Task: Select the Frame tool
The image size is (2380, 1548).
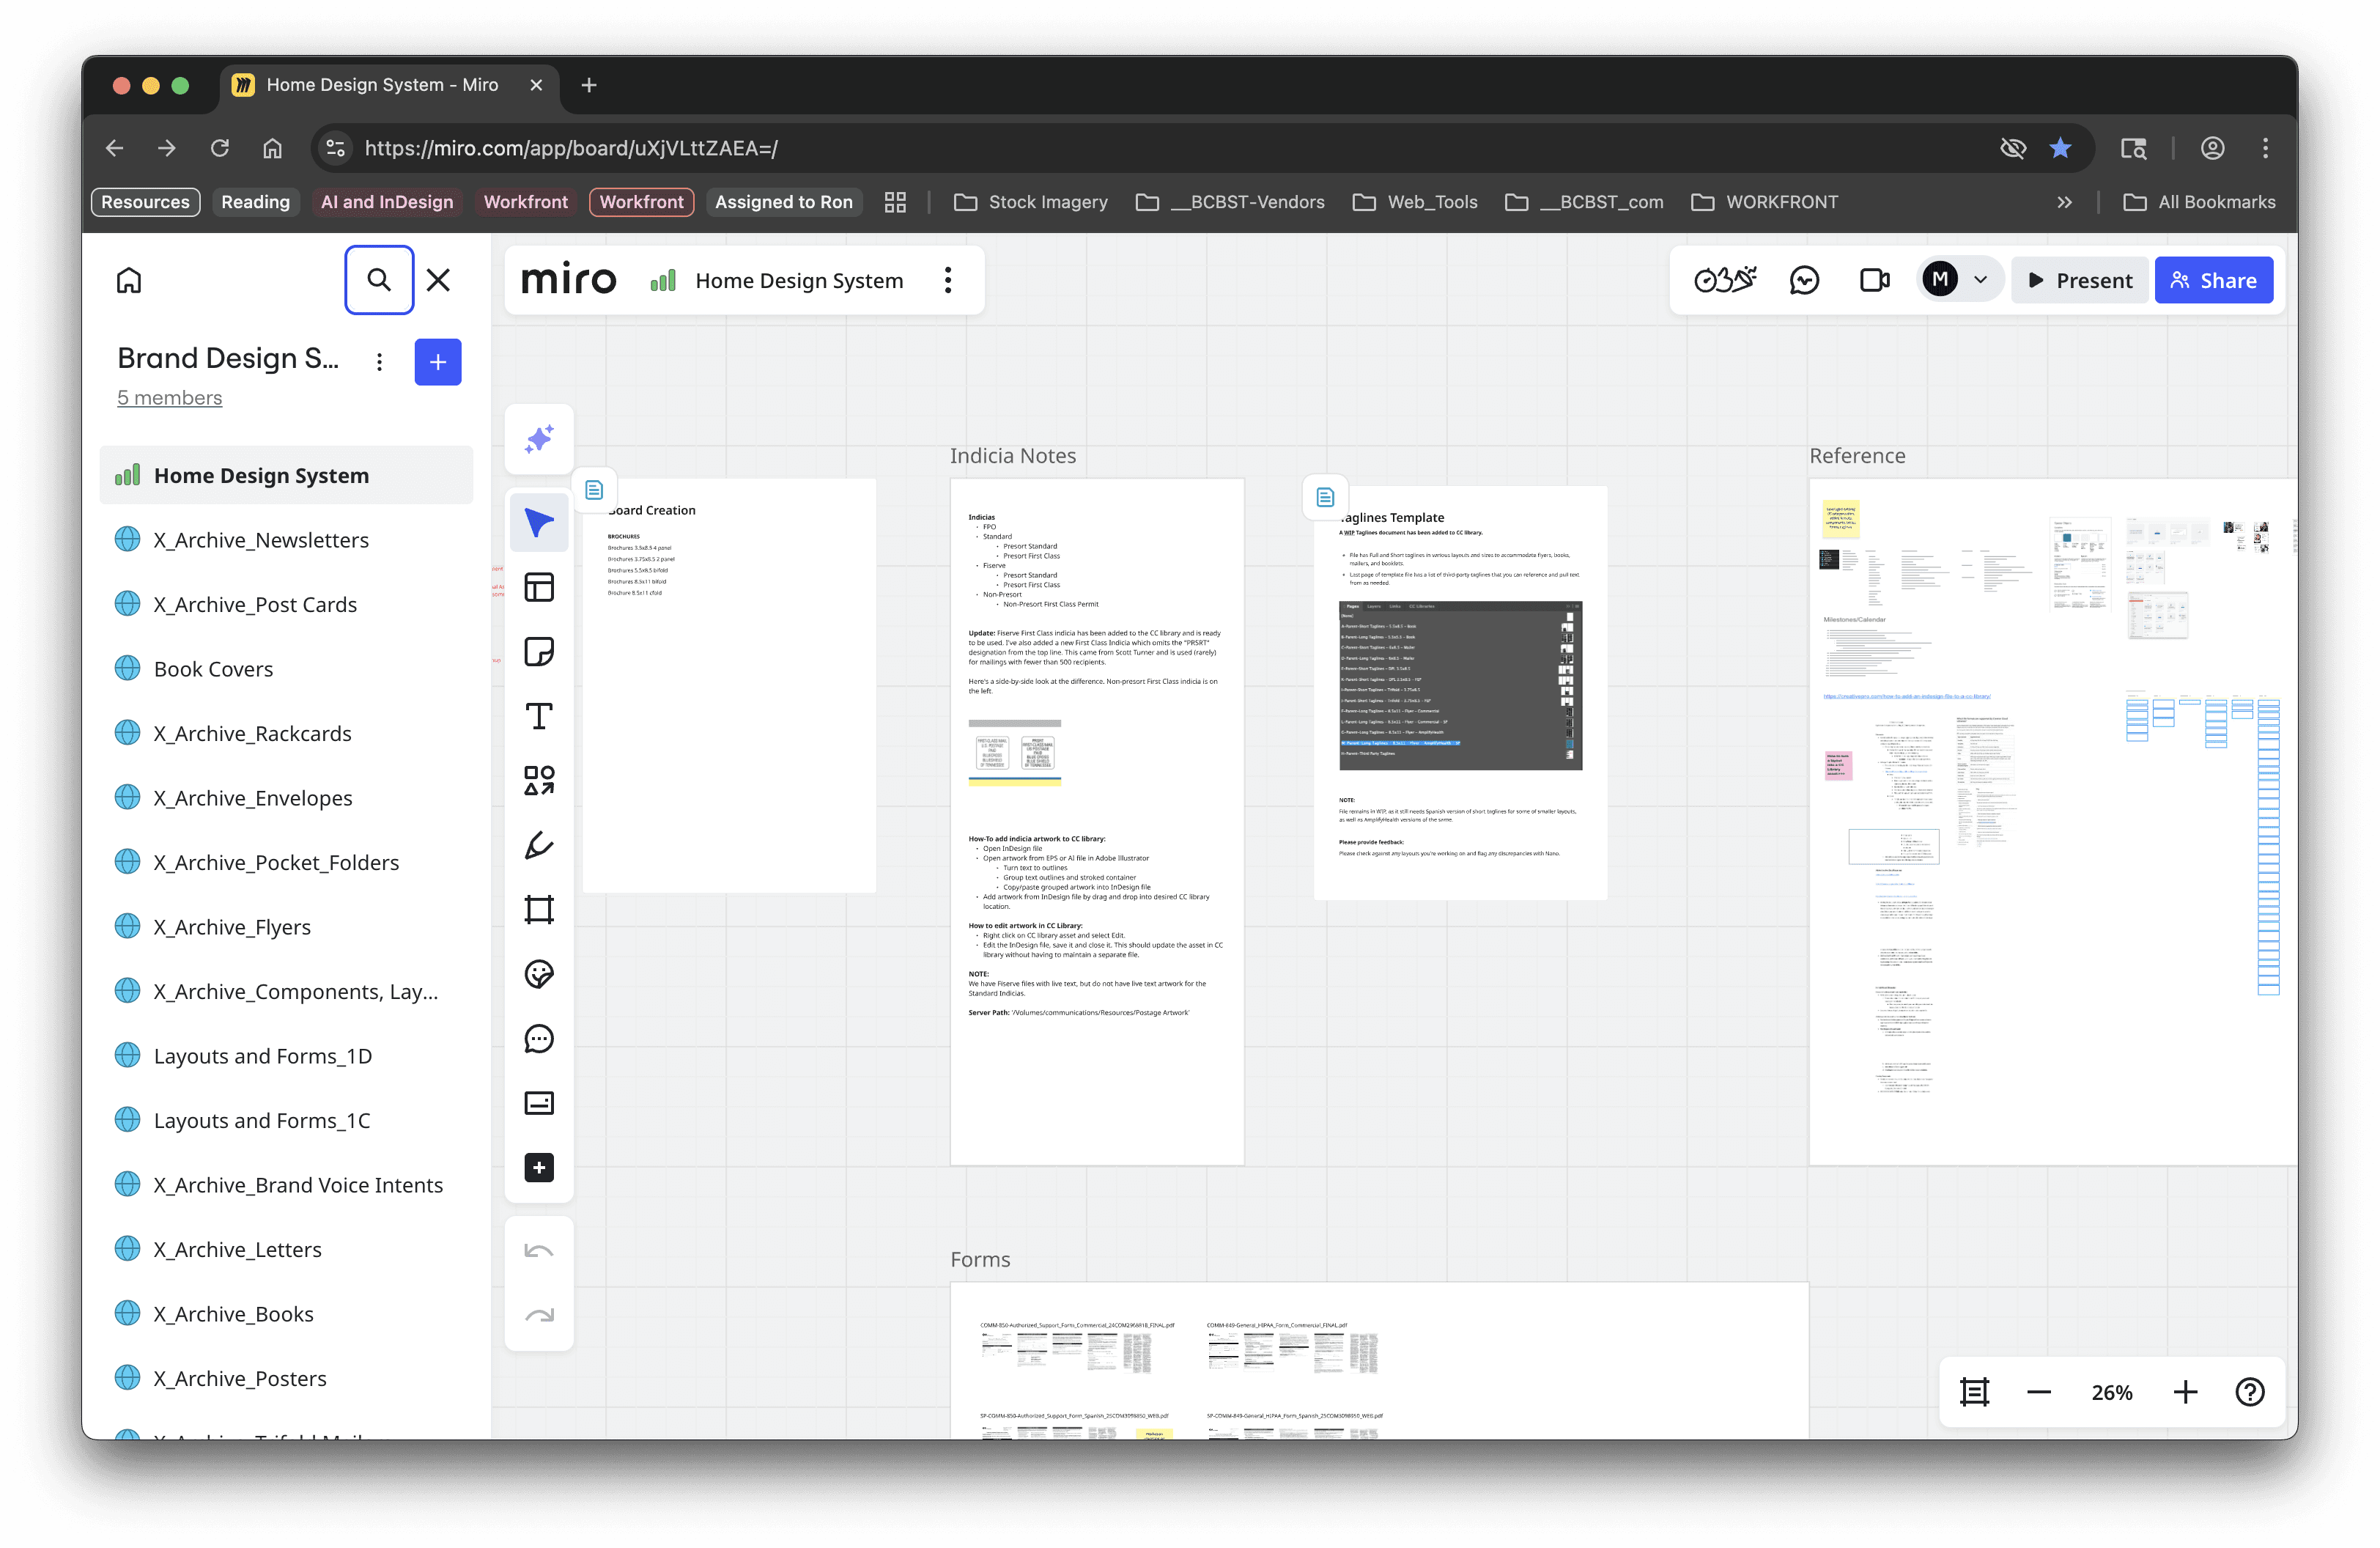Action: [539, 910]
